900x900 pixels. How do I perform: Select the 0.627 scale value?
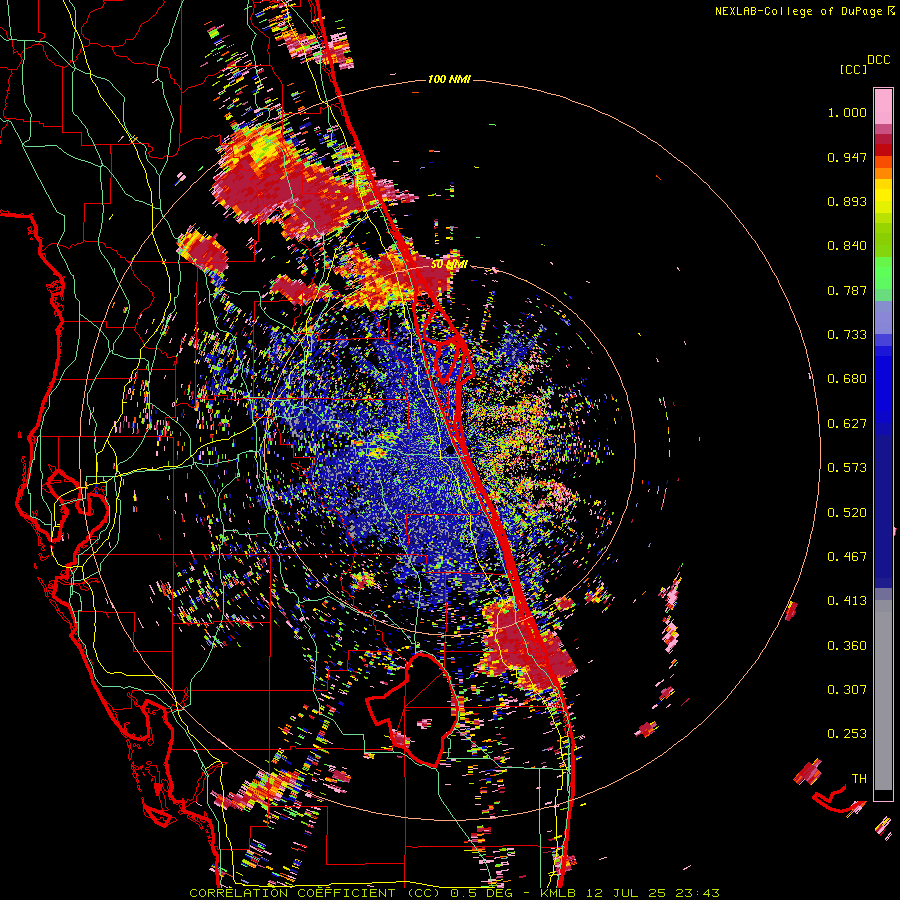[x=847, y=424]
